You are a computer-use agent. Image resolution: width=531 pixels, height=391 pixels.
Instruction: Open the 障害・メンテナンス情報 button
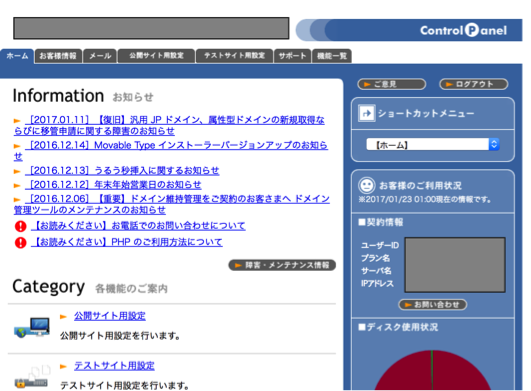[x=282, y=265]
